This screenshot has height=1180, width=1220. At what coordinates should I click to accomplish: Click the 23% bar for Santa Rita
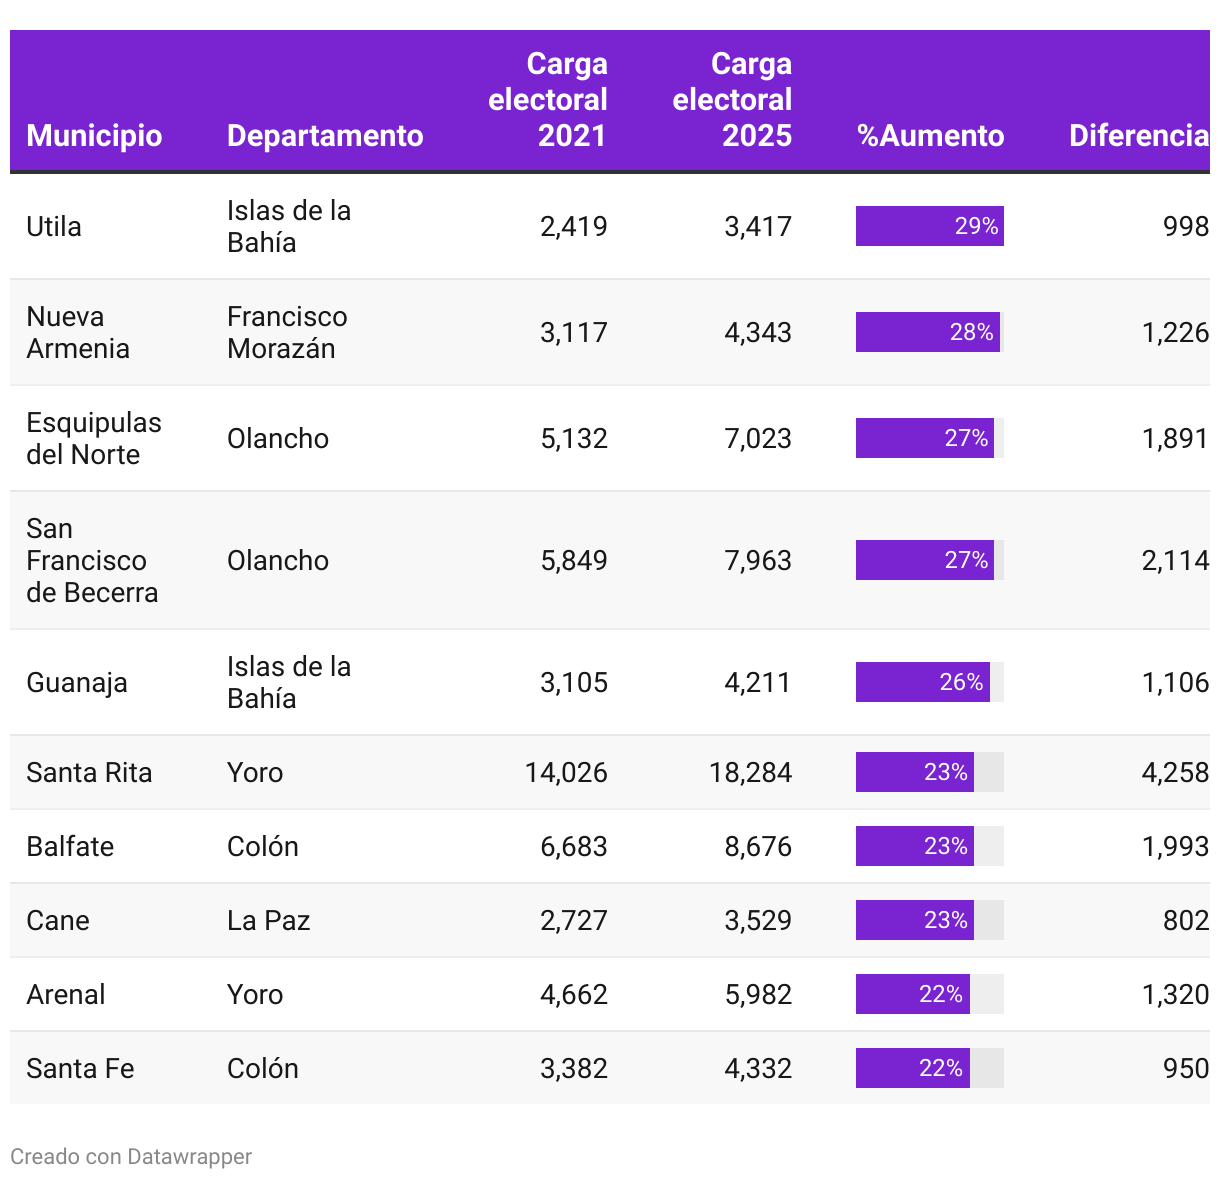pyautogui.click(x=914, y=772)
